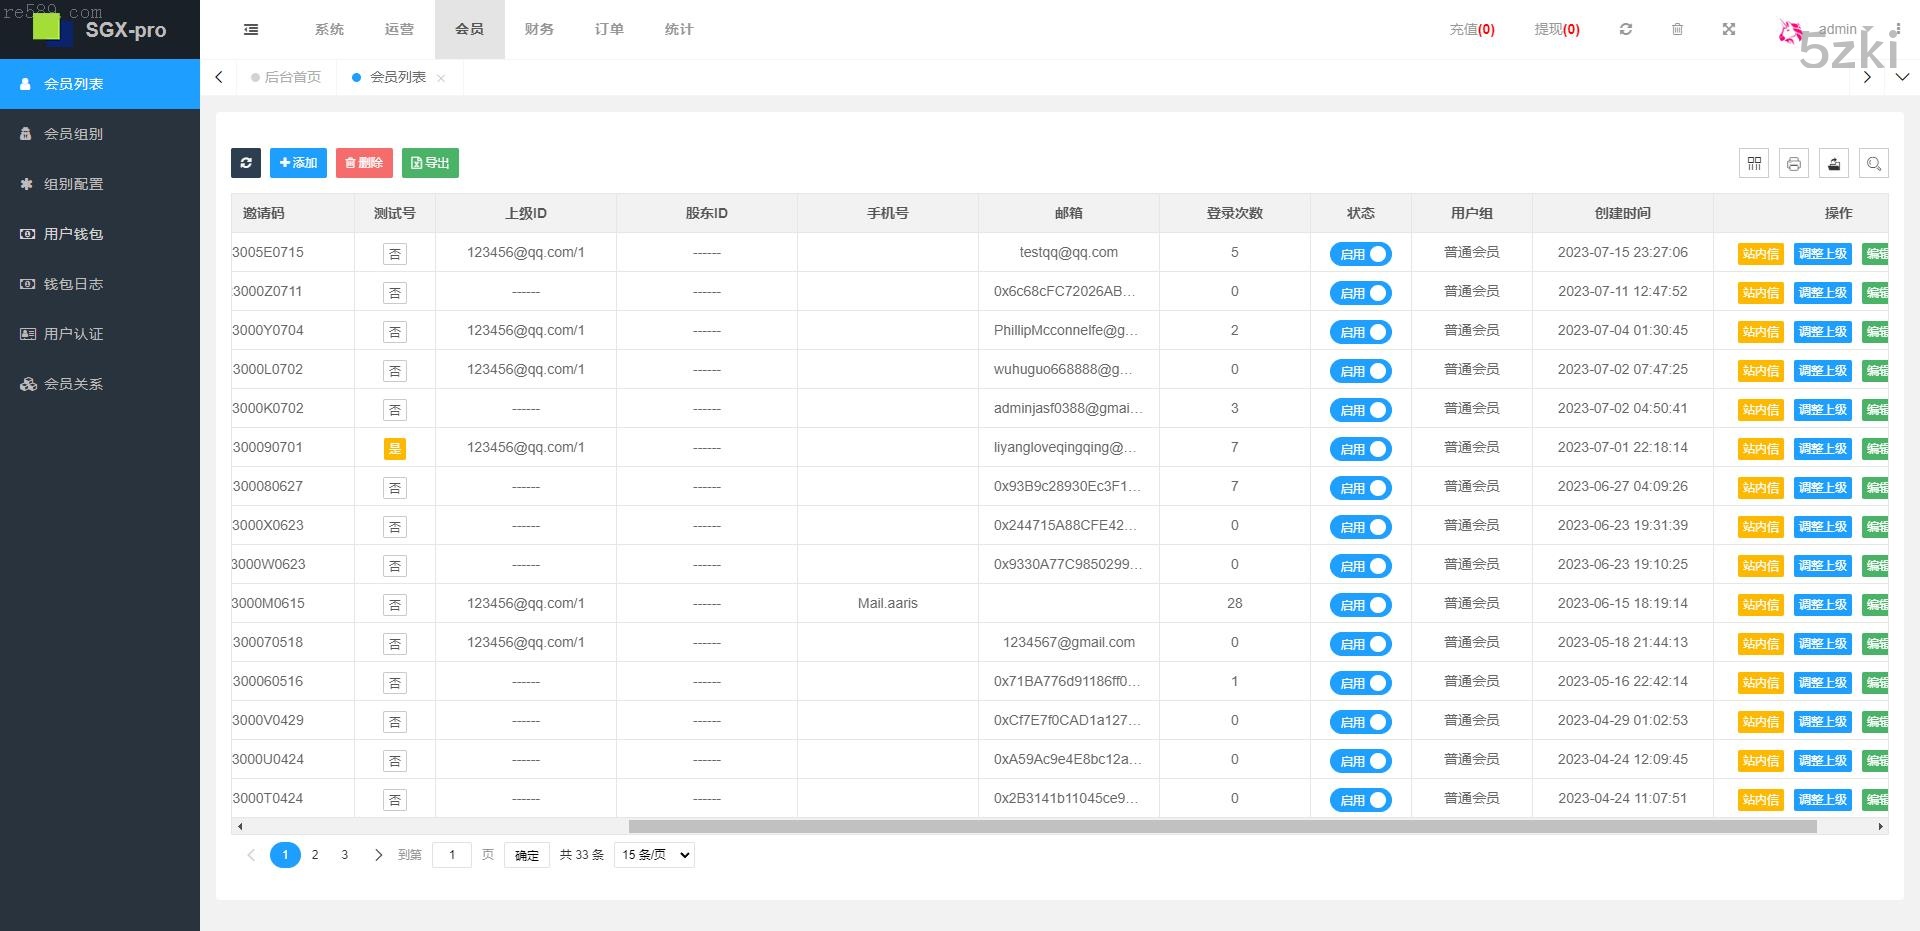Click the trash icon in top header
Image resolution: width=1920 pixels, height=931 pixels.
pos(1677,30)
